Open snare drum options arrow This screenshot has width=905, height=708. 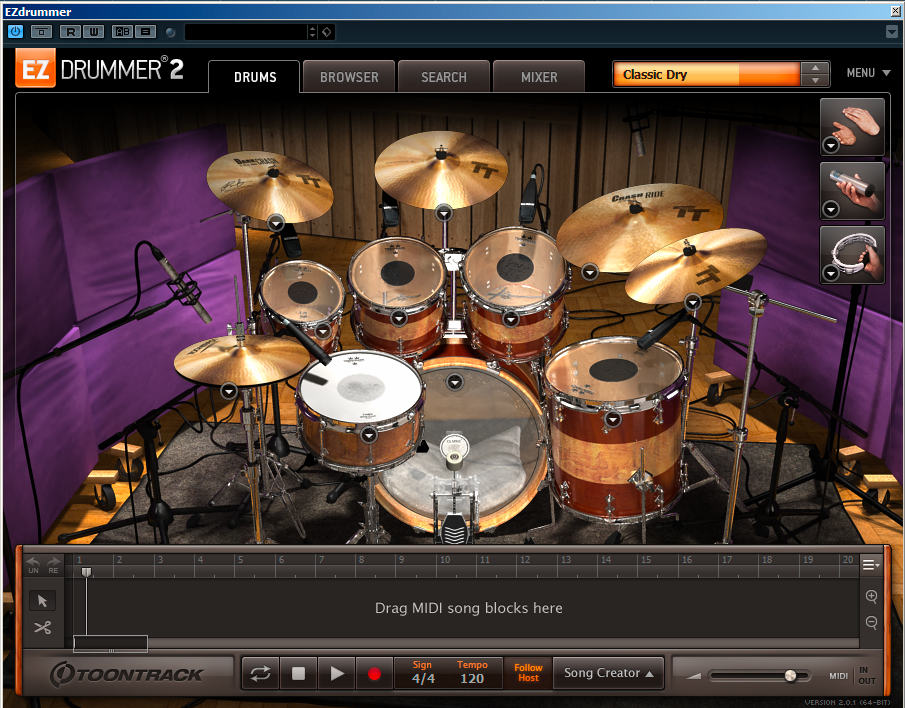369,435
